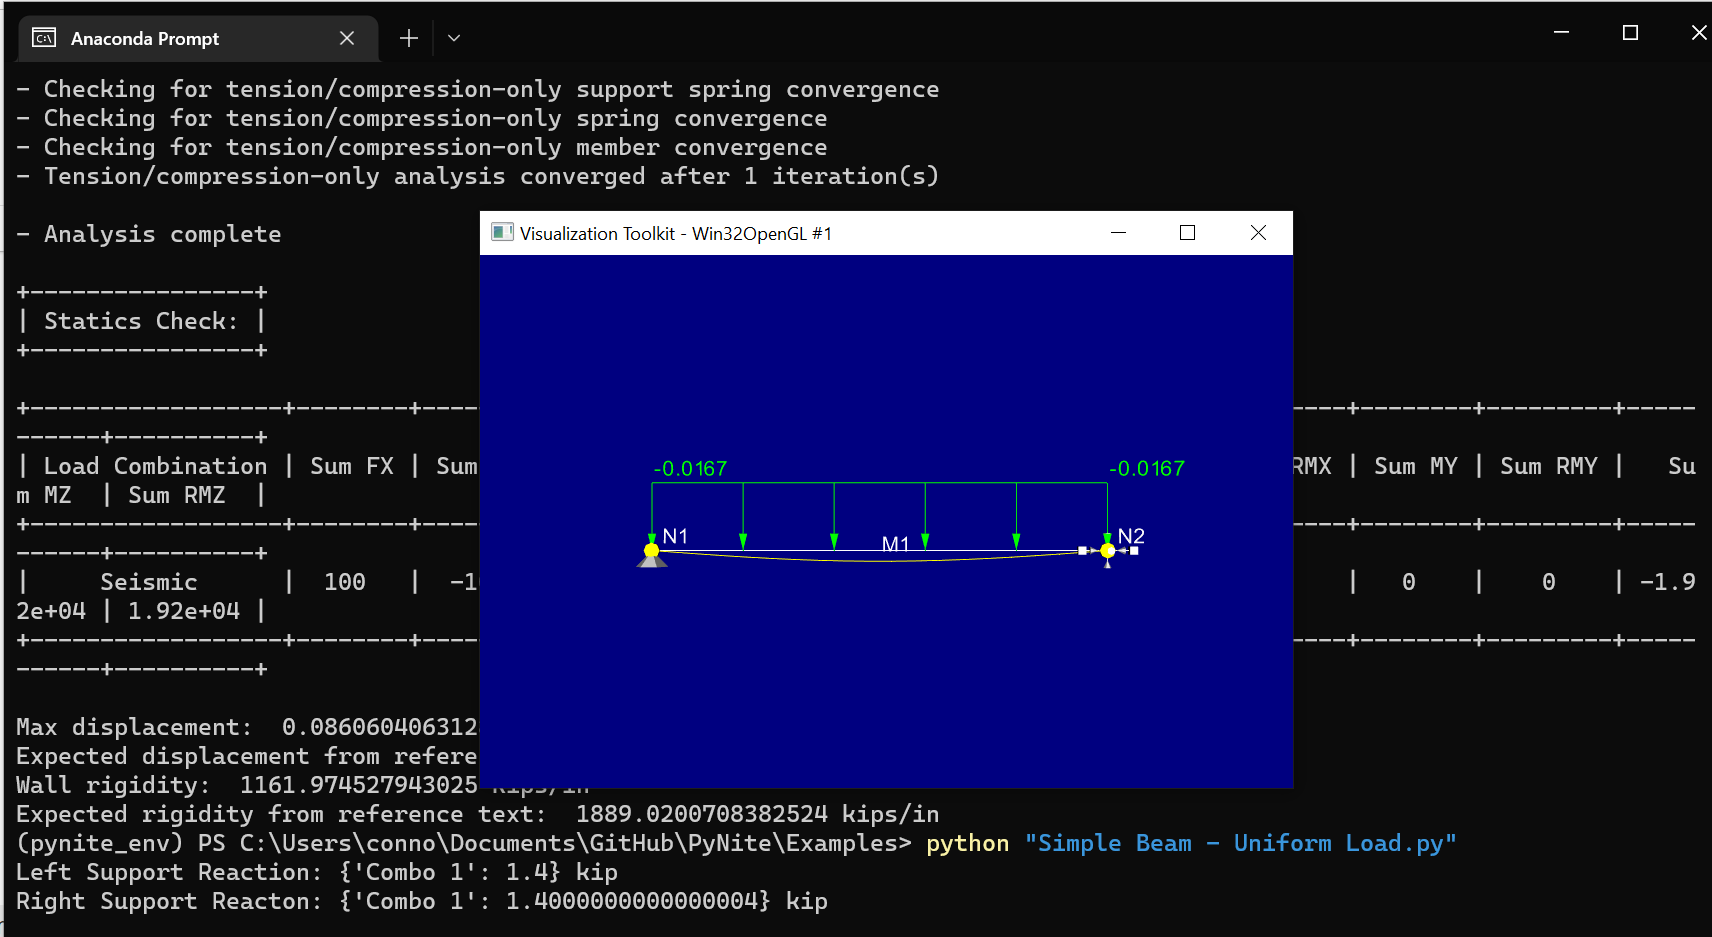
Task: Click the left -0.0167 load magnitude label
Action: click(691, 467)
